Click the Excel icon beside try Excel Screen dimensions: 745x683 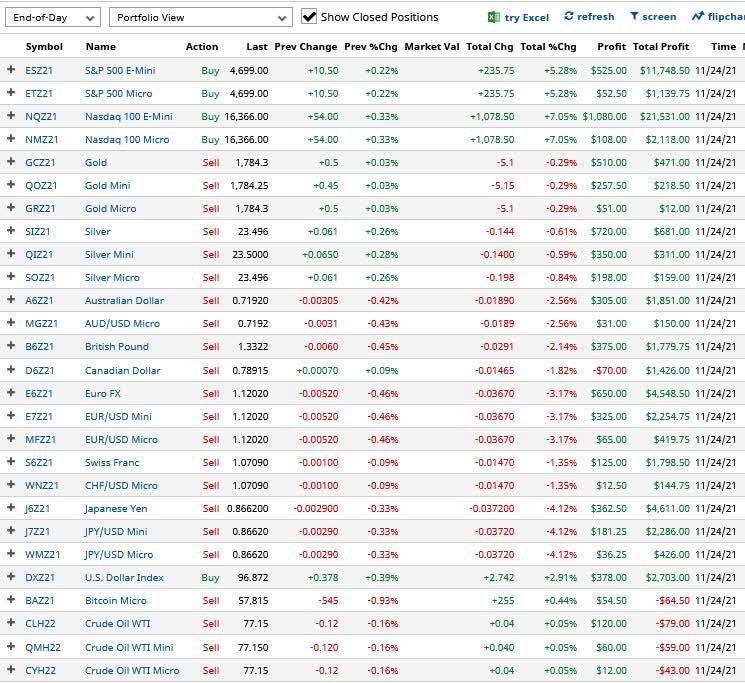(494, 17)
